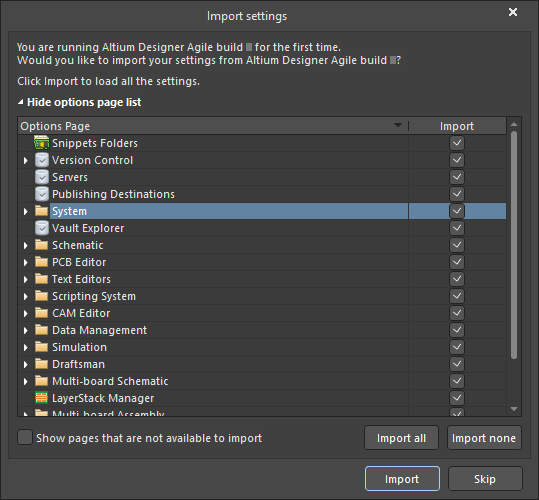The image size is (539, 500).
Task: Expand the Data Management tree node
Action: [x=25, y=331]
